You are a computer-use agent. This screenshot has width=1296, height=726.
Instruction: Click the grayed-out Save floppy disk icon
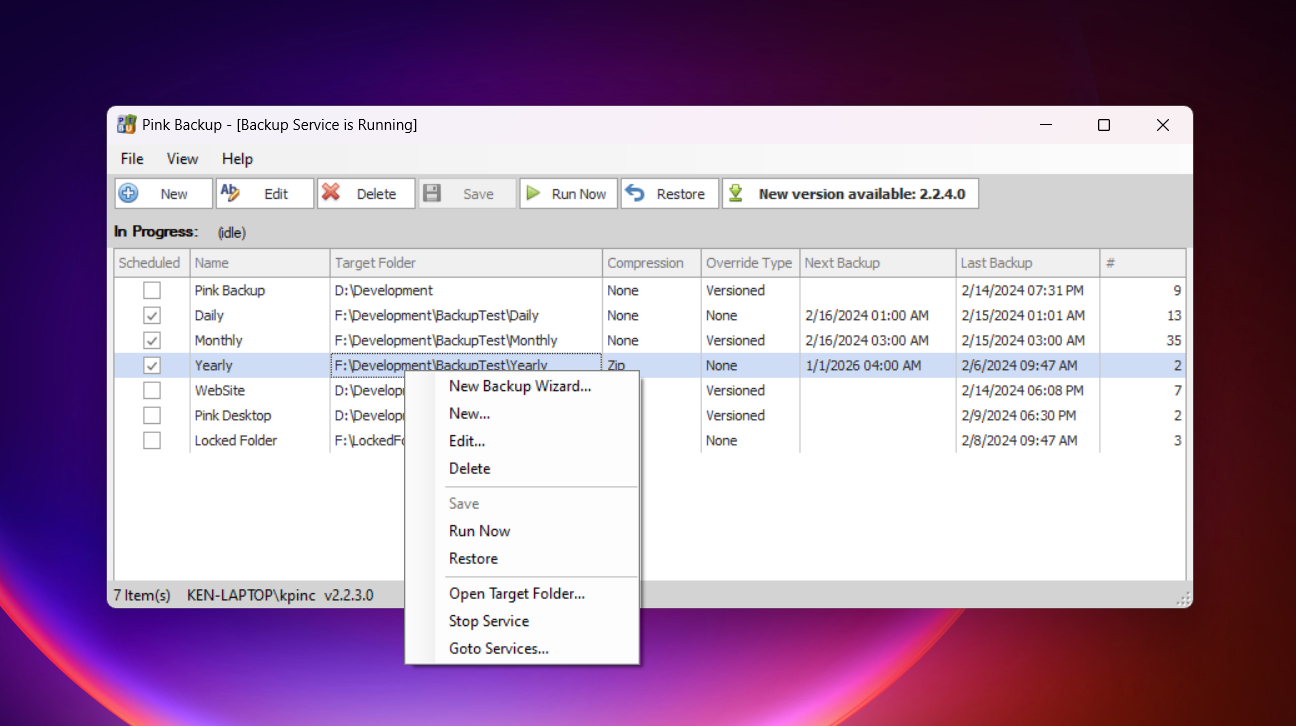[432, 193]
